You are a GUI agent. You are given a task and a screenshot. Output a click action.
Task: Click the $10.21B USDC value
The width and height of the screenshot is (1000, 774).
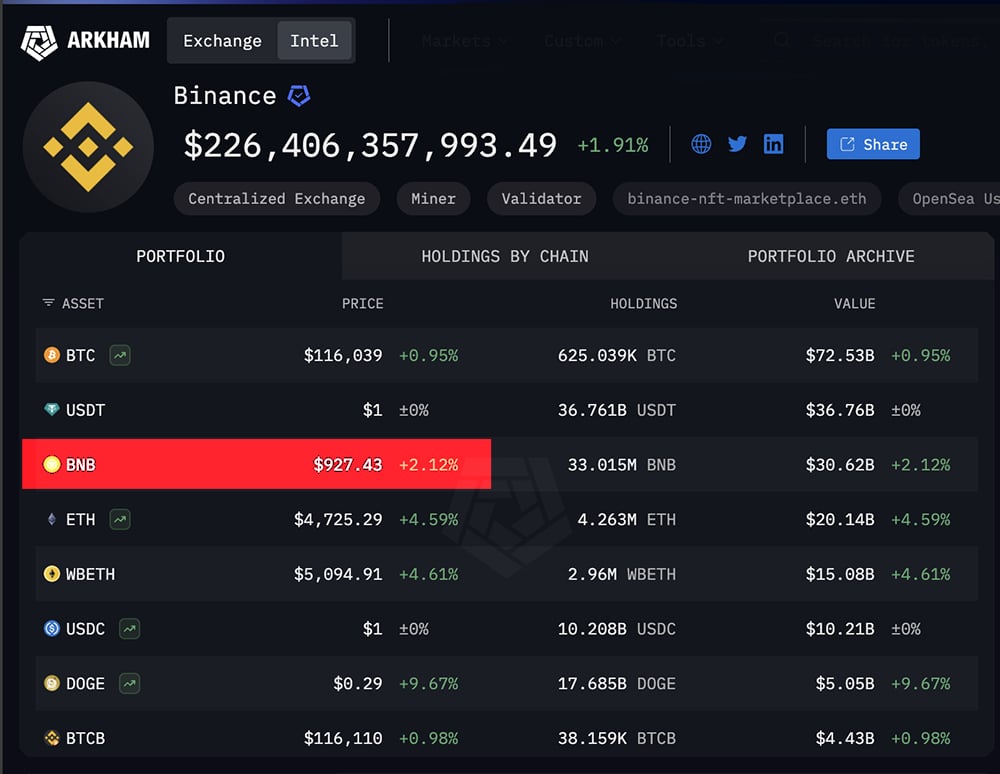[840, 629]
